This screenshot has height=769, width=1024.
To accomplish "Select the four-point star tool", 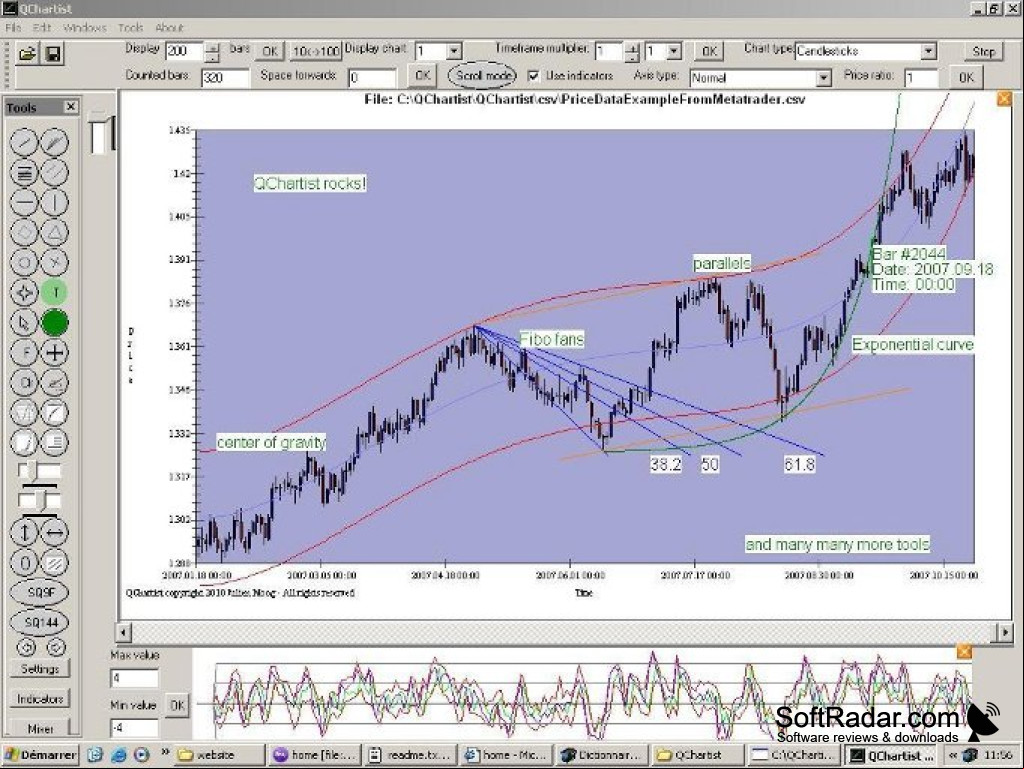I will tap(24, 292).
